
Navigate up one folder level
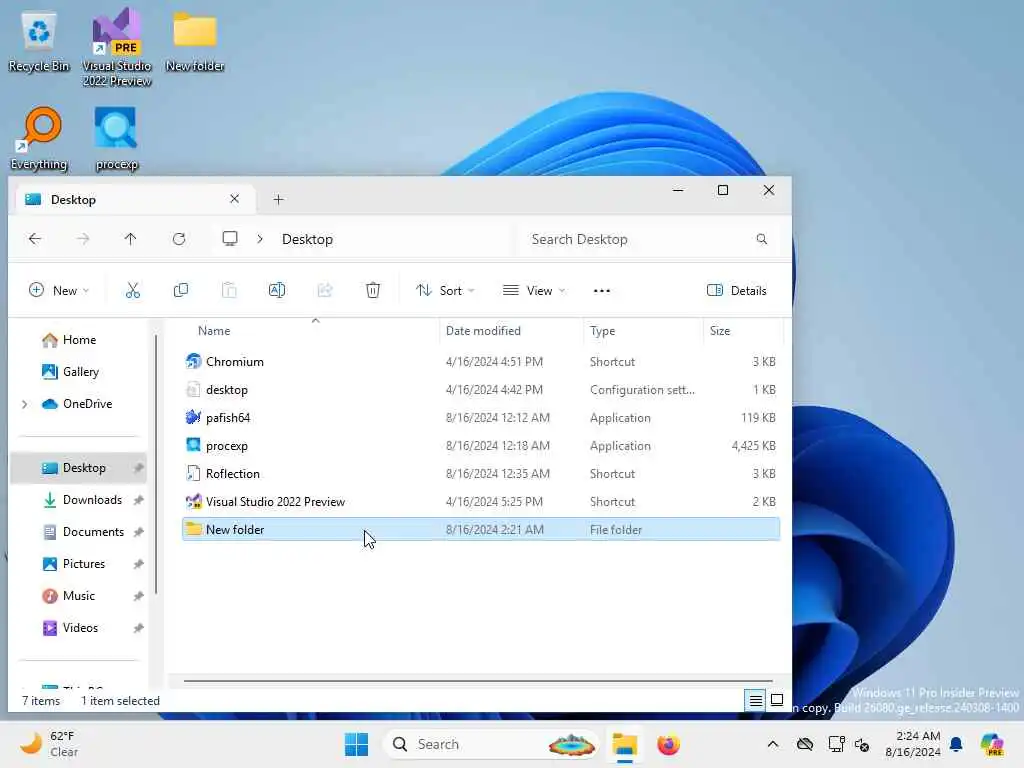(x=131, y=239)
